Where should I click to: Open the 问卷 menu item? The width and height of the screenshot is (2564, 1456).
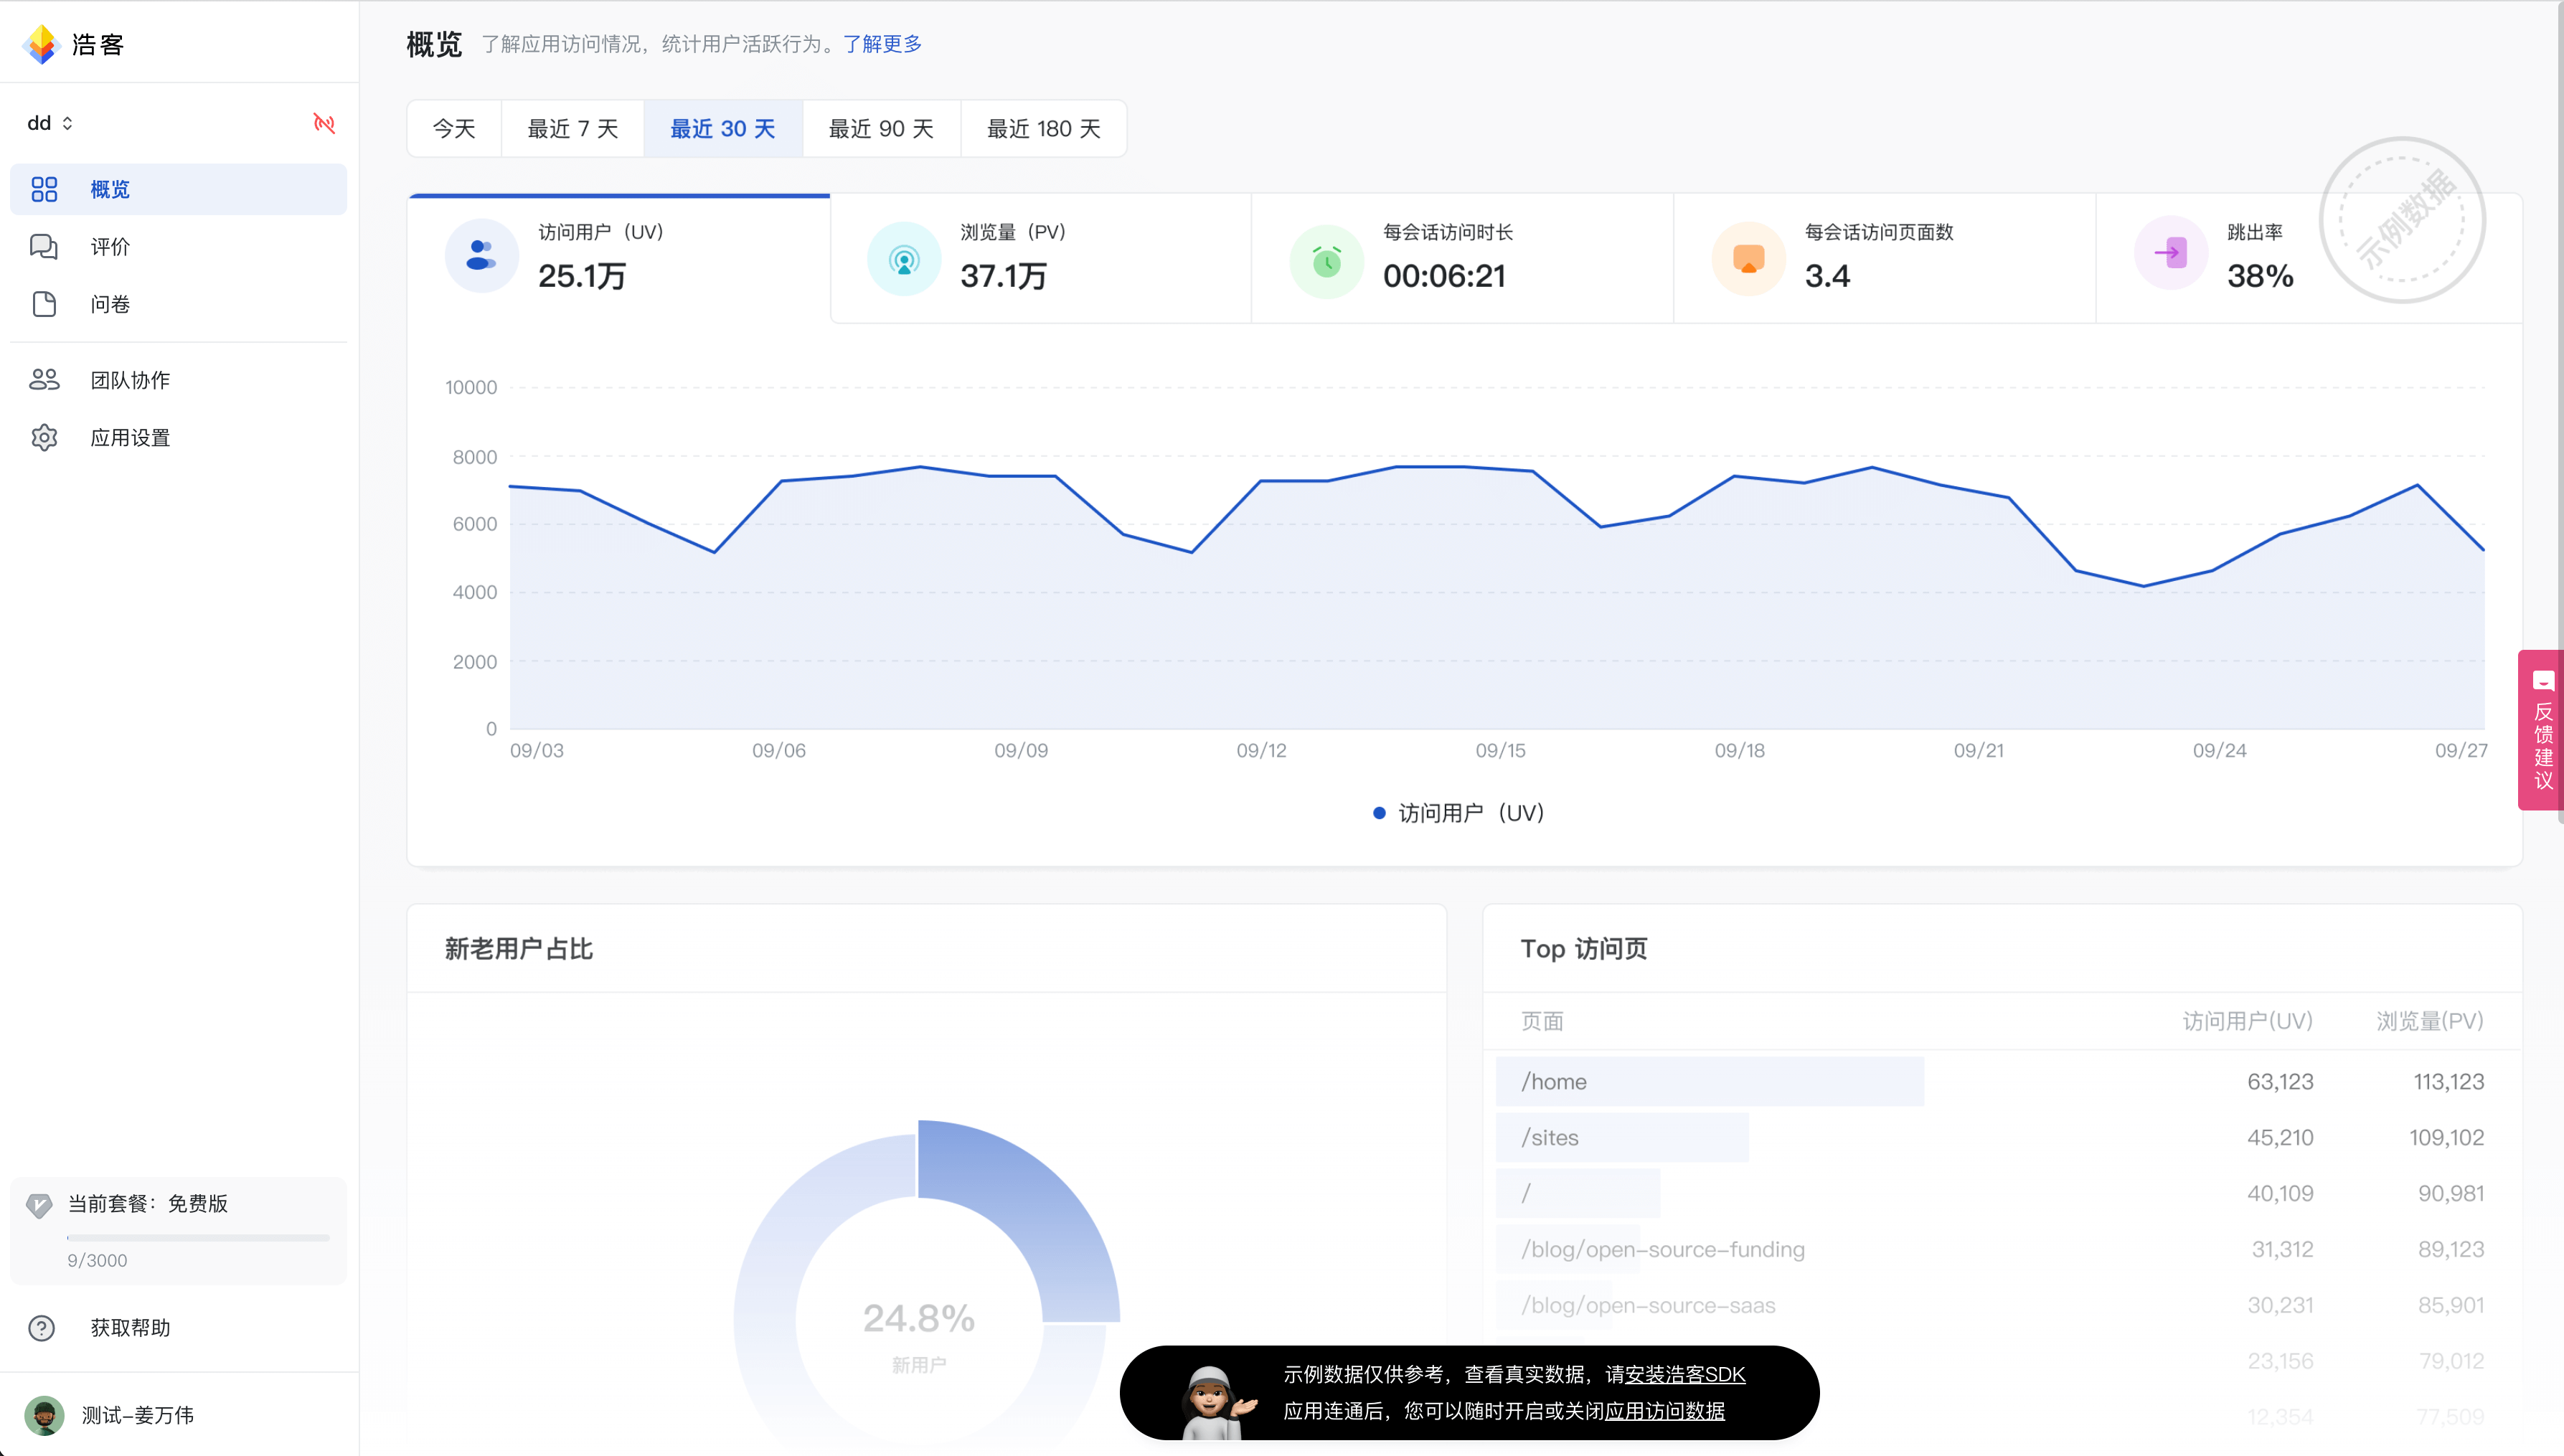pos(178,304)
